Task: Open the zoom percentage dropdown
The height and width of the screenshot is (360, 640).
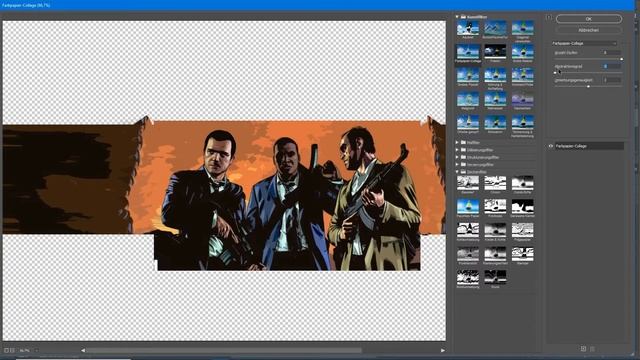Action: click(37, 350)
